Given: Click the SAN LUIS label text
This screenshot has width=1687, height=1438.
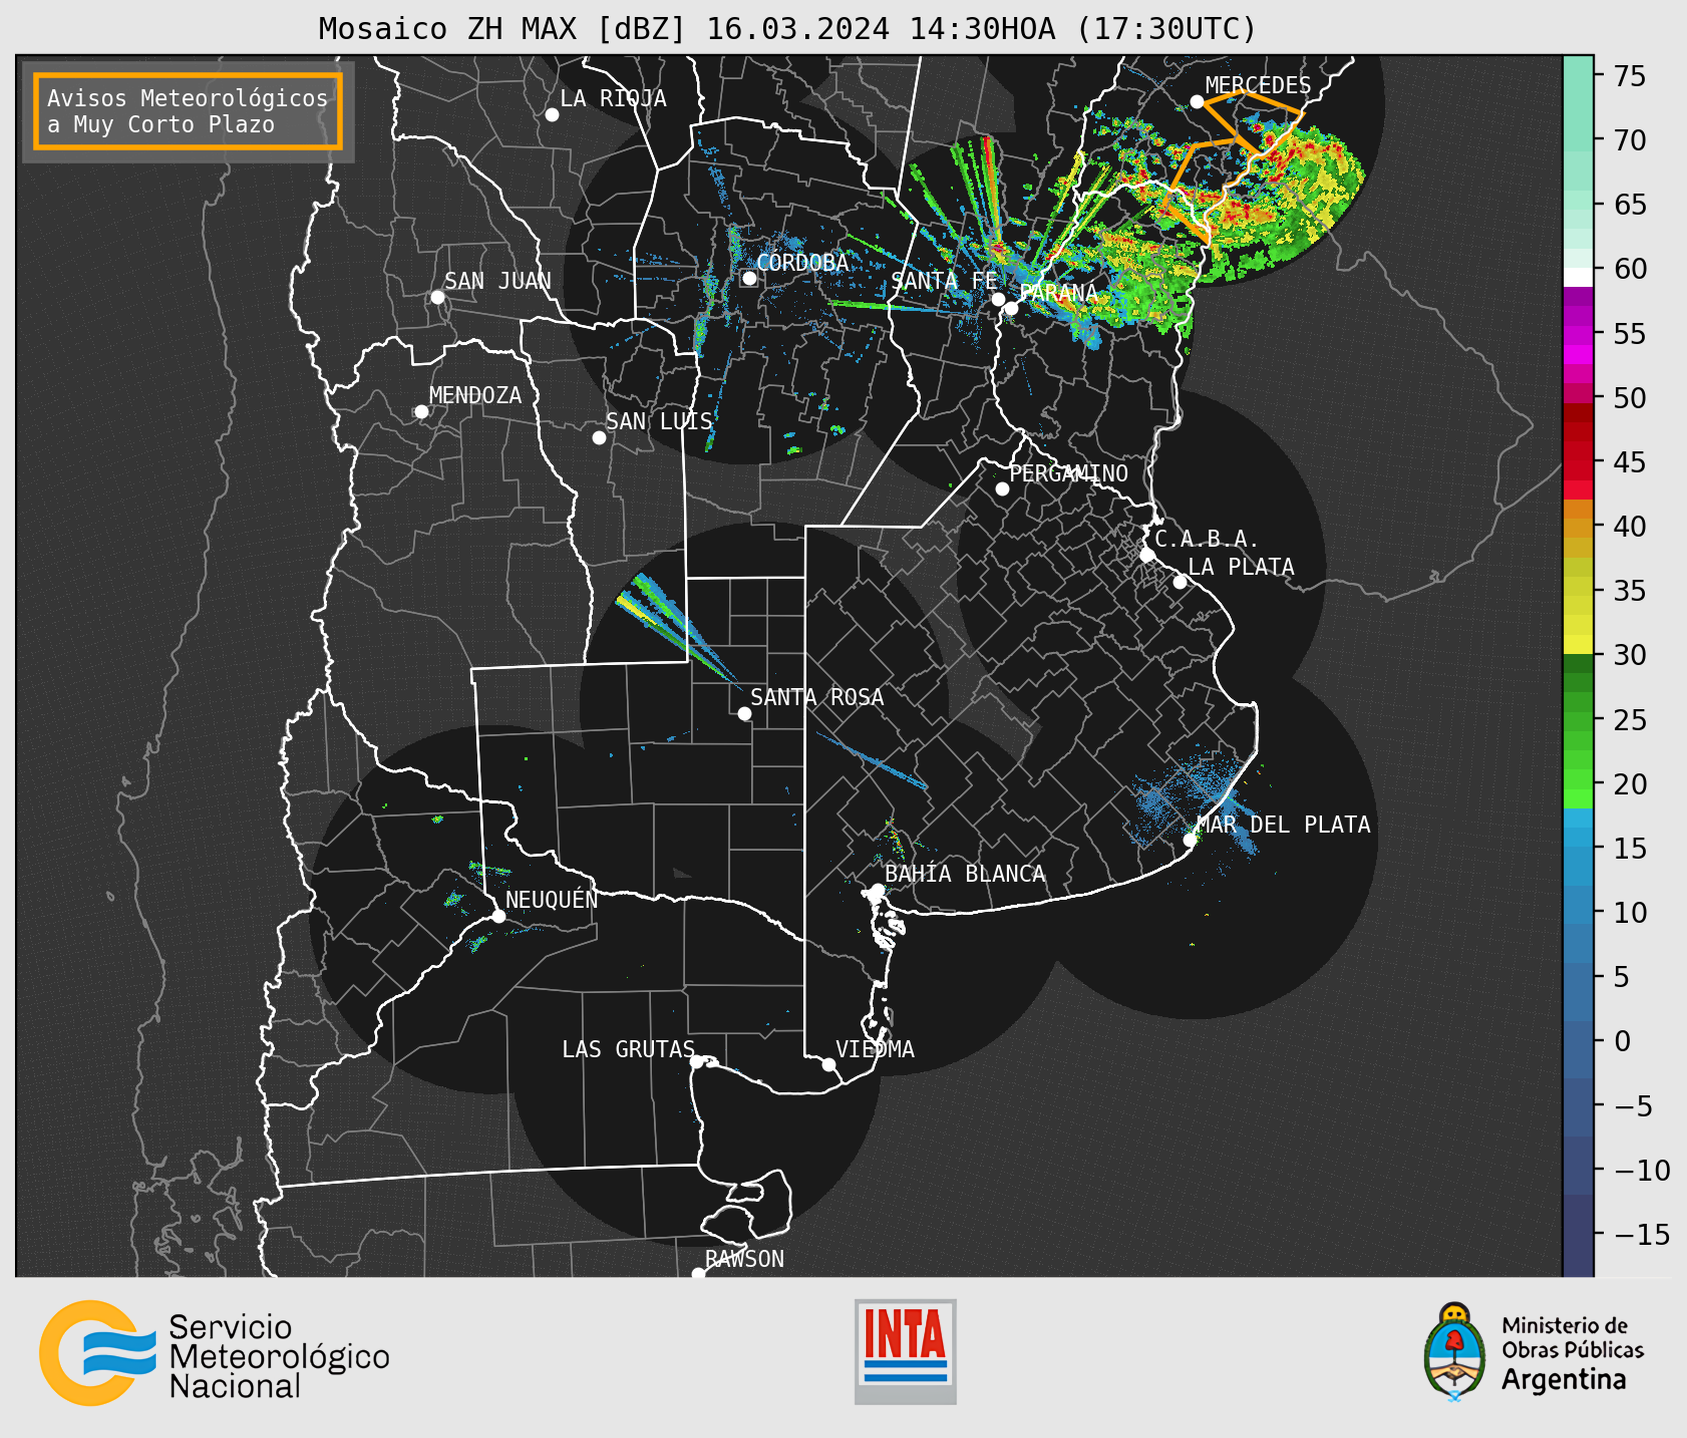Looking at the screenshot, I should [660, 422].
